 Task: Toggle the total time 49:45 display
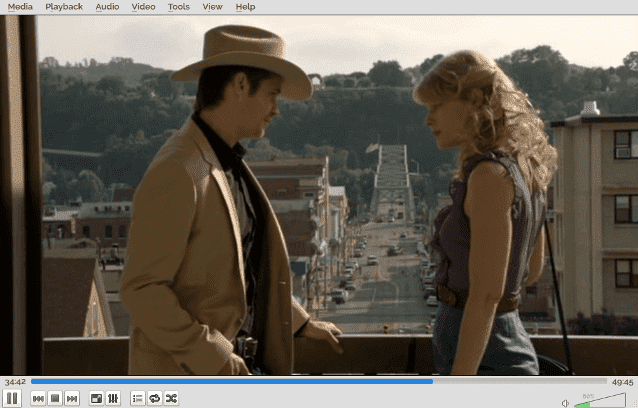tap(623, 382)
